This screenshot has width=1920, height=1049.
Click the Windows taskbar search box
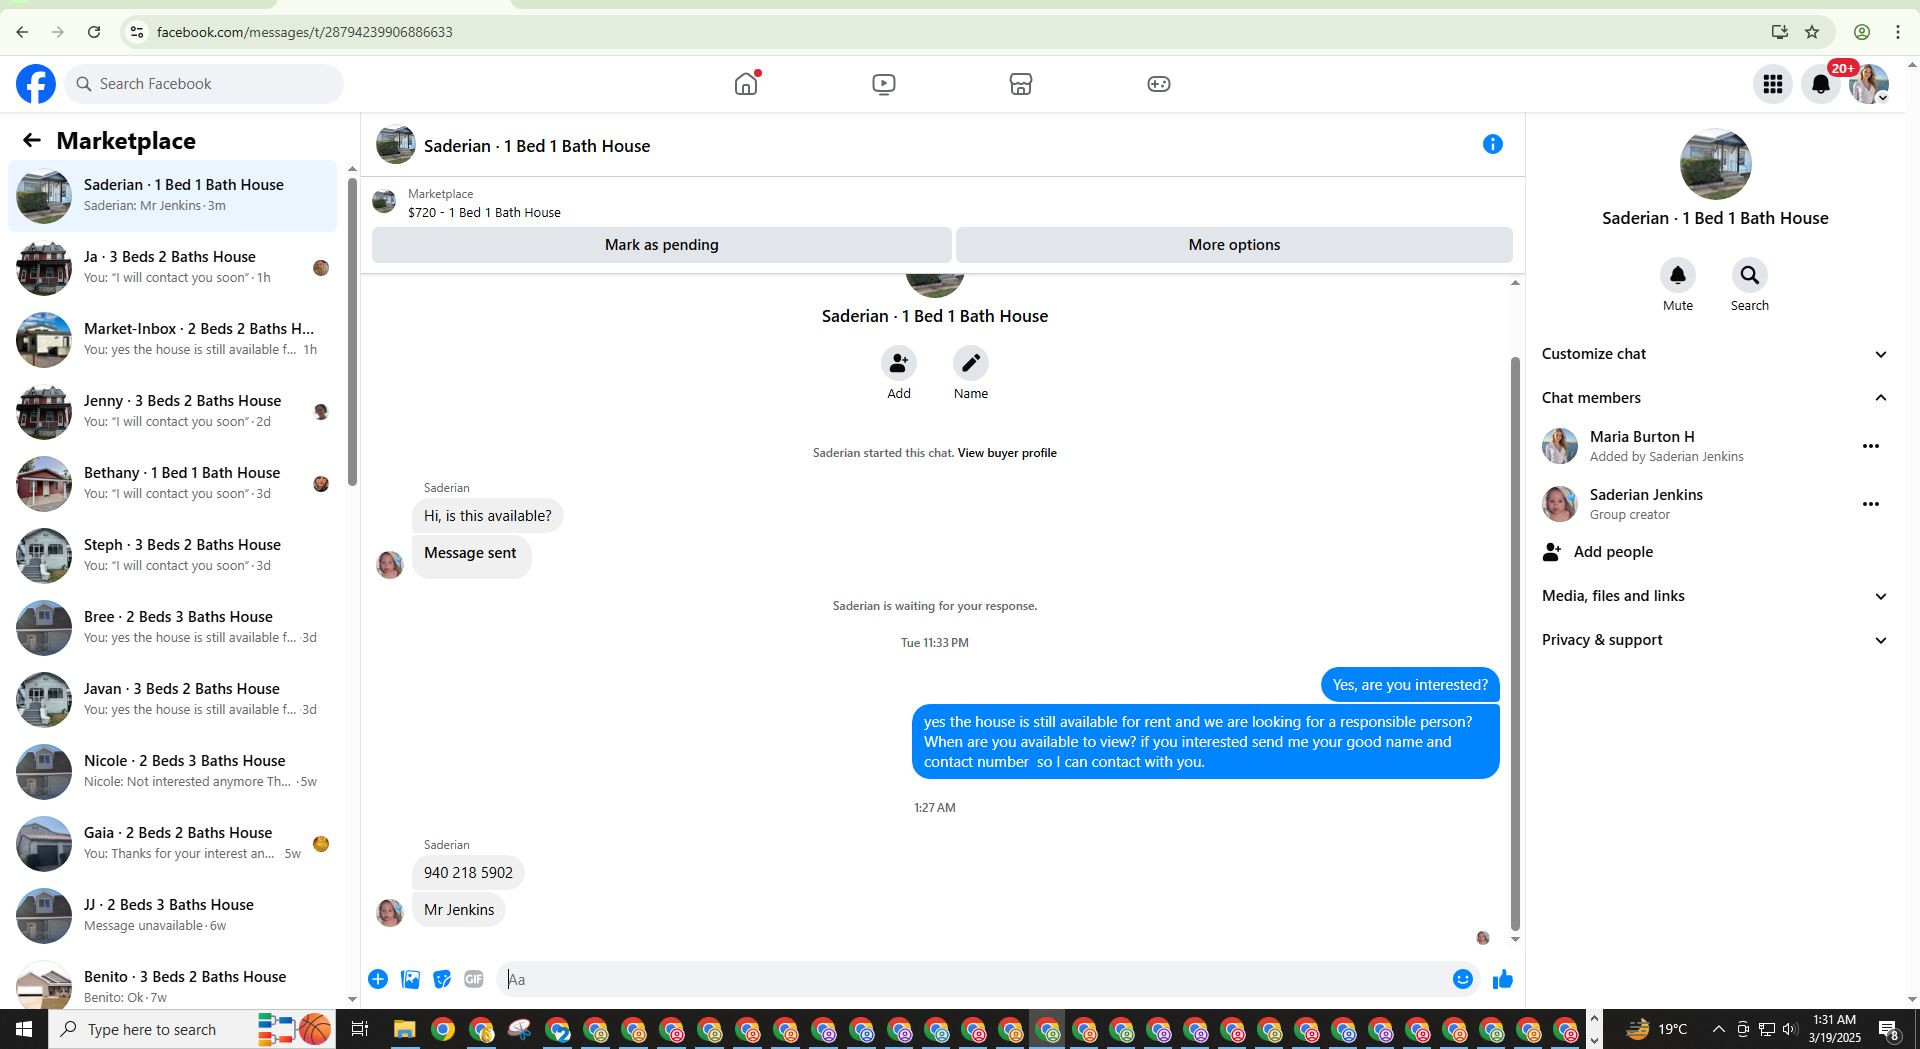(192, 1029)
